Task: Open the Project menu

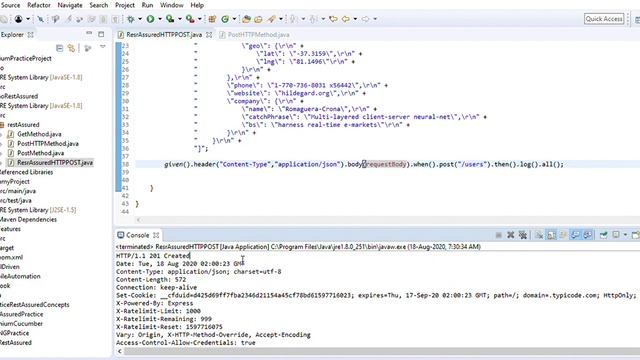Action: [x=124, y=5]
